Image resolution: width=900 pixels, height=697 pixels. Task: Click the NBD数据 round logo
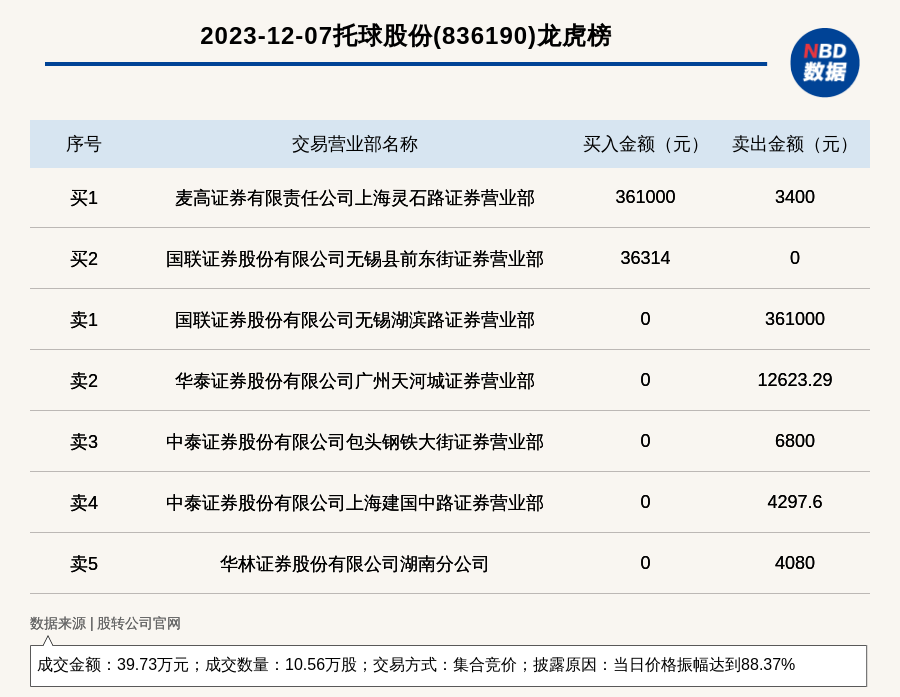pos(824,63)
